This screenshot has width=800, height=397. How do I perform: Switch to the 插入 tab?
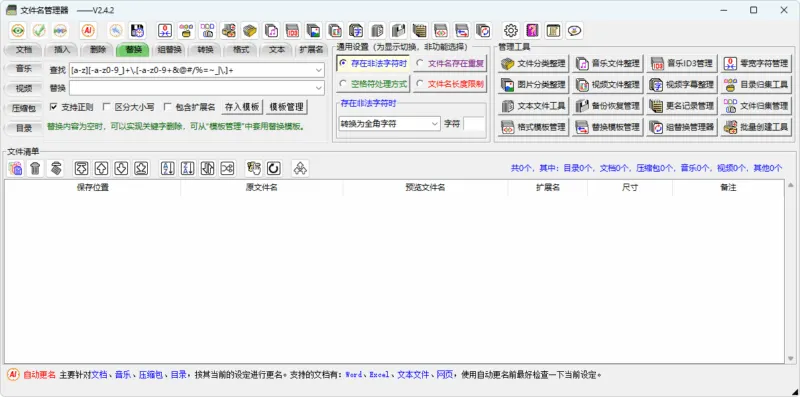pyautogui.click(x=62, y=50)
